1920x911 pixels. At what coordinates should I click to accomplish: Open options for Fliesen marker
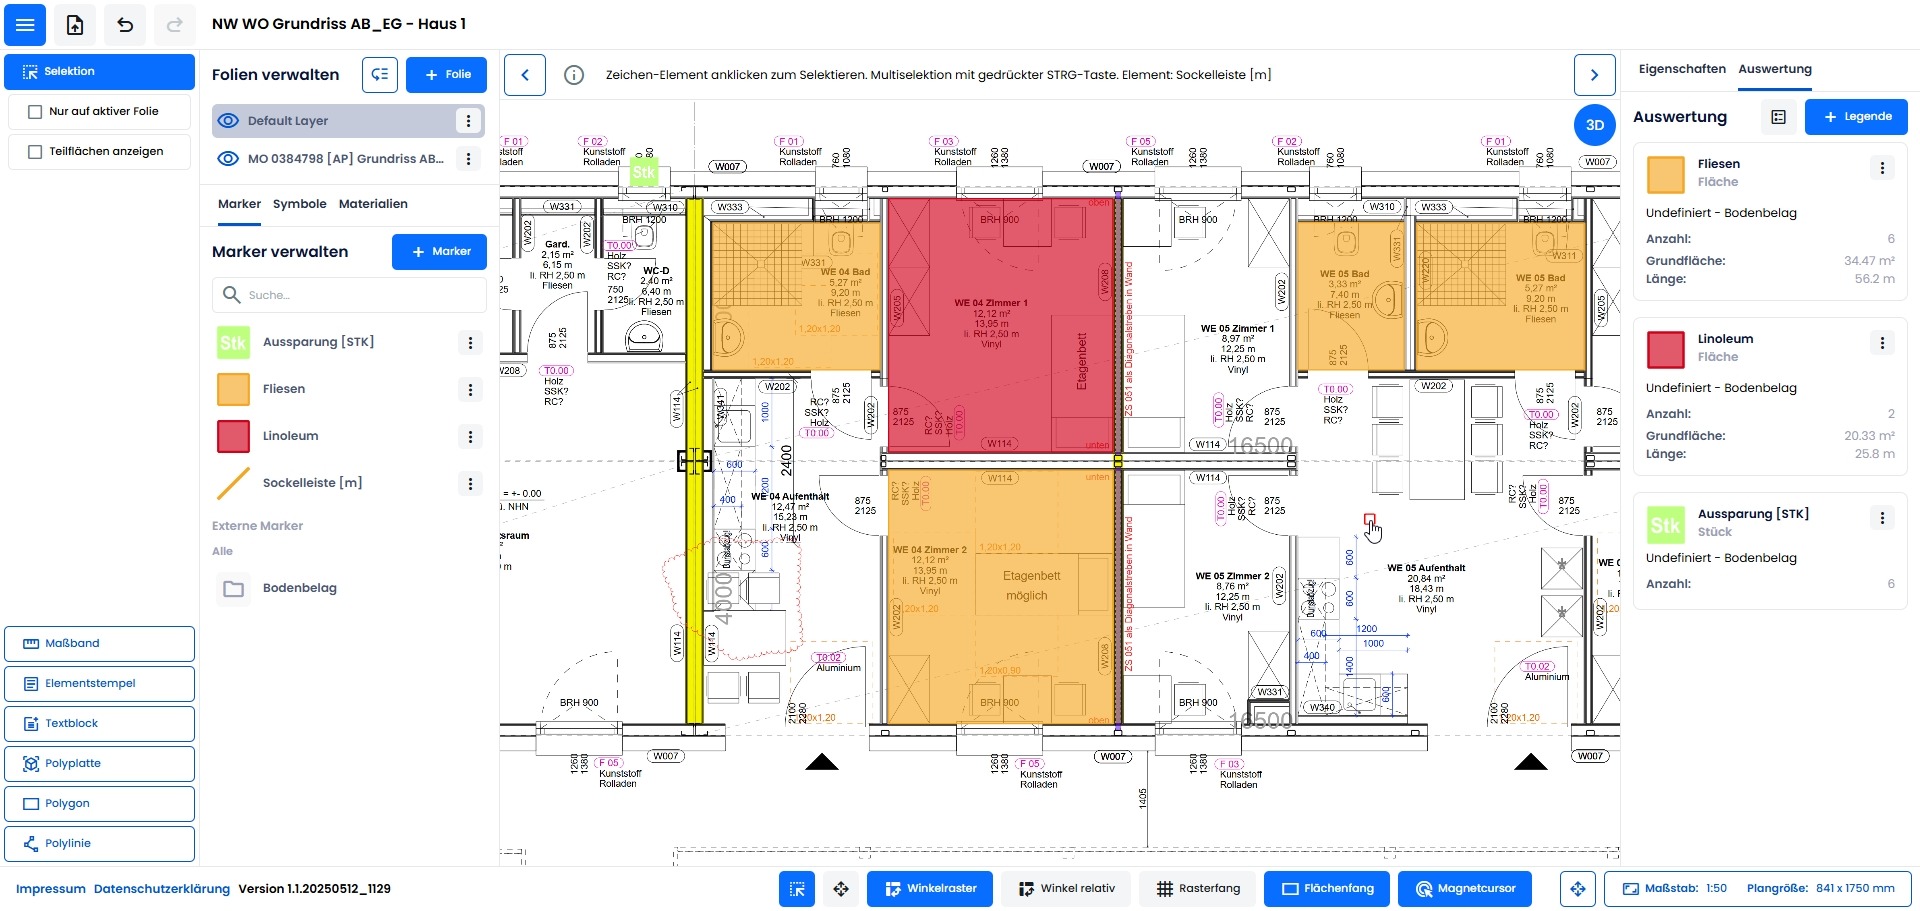(470, 390)
